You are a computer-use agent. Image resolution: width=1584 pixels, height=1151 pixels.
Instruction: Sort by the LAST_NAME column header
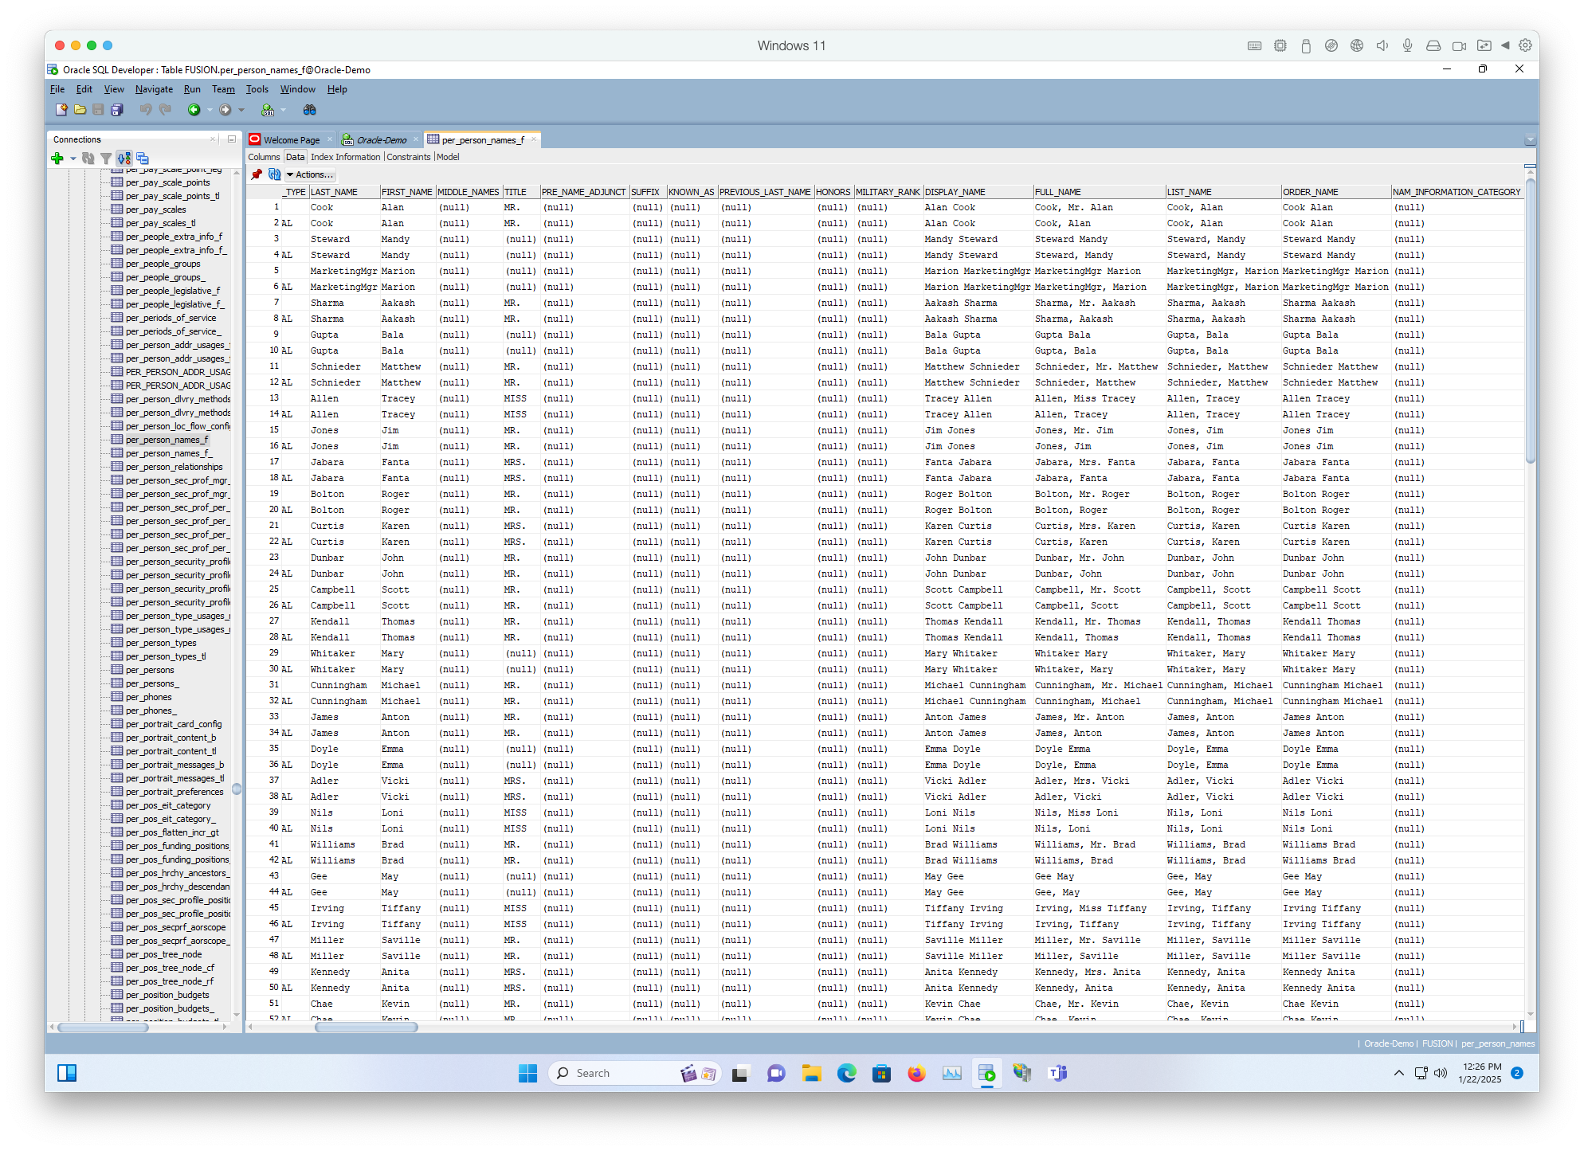pyautogui.click(x=334, y=192)
